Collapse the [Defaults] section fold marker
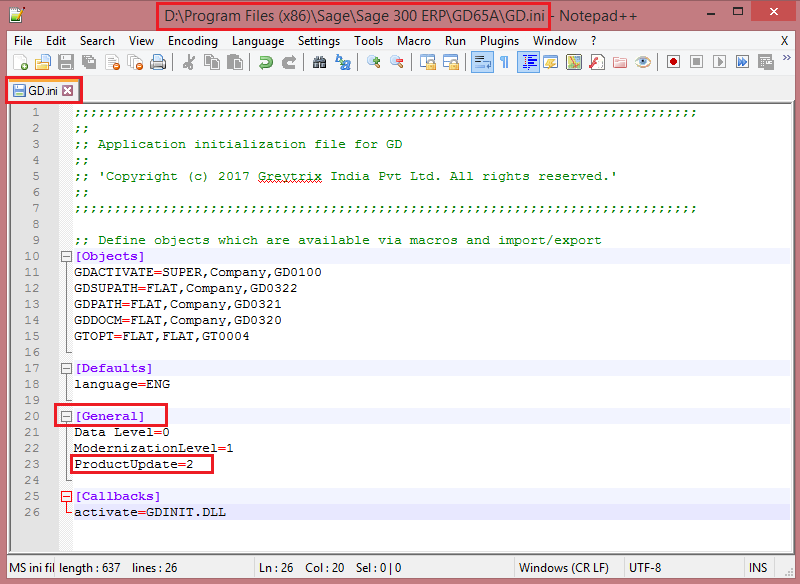 (x=66, y=368)
